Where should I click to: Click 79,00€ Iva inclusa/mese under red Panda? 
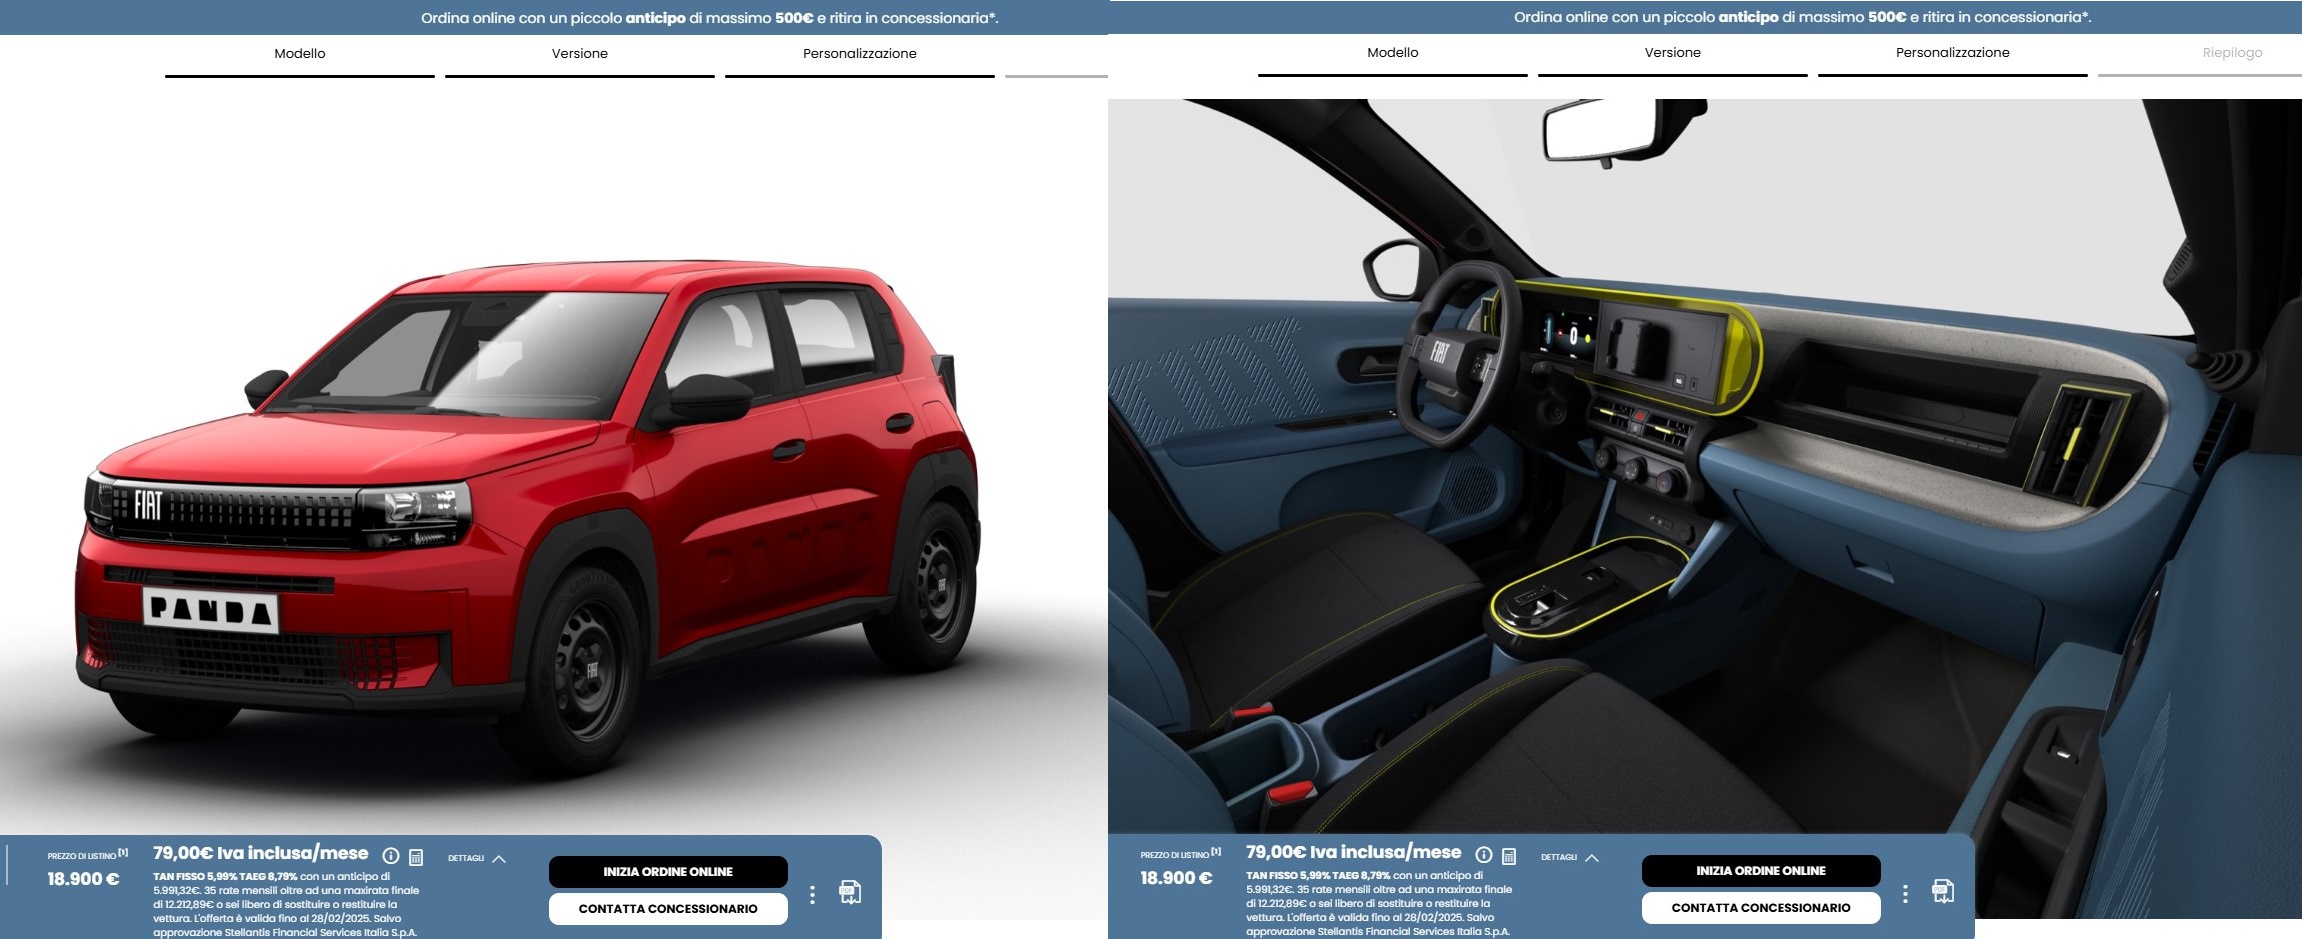[261, 853]
